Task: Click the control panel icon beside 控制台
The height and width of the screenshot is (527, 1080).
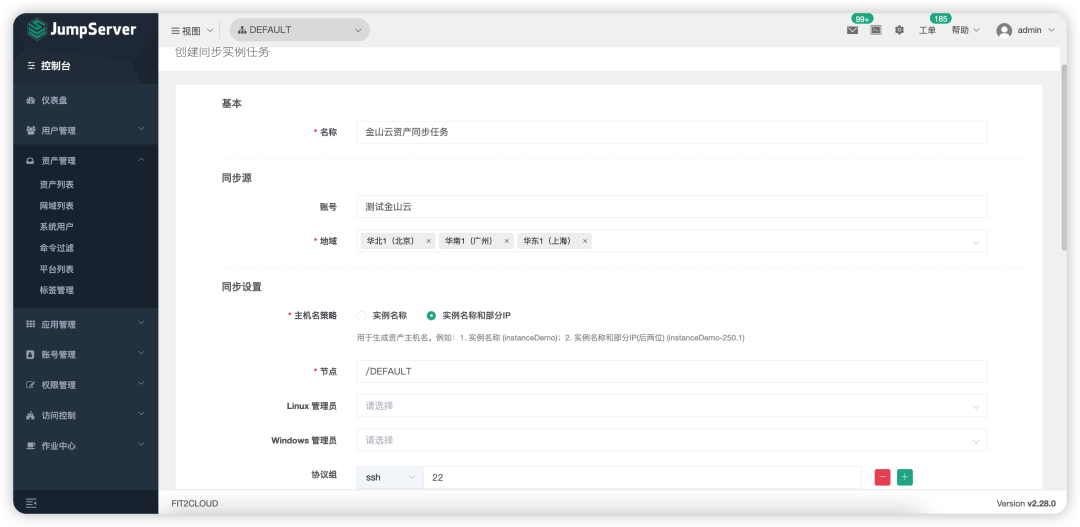Action: point(30,66)
